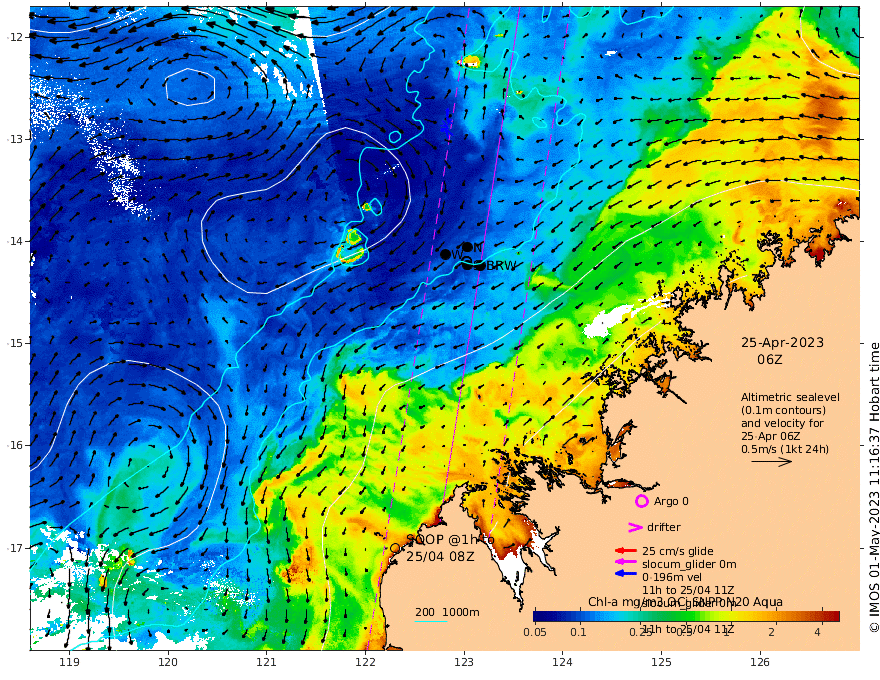Click the blue 0-196m vel legend arrow
Image resolution: width=880 pixels, height=680 pixels.
point(626,573)
